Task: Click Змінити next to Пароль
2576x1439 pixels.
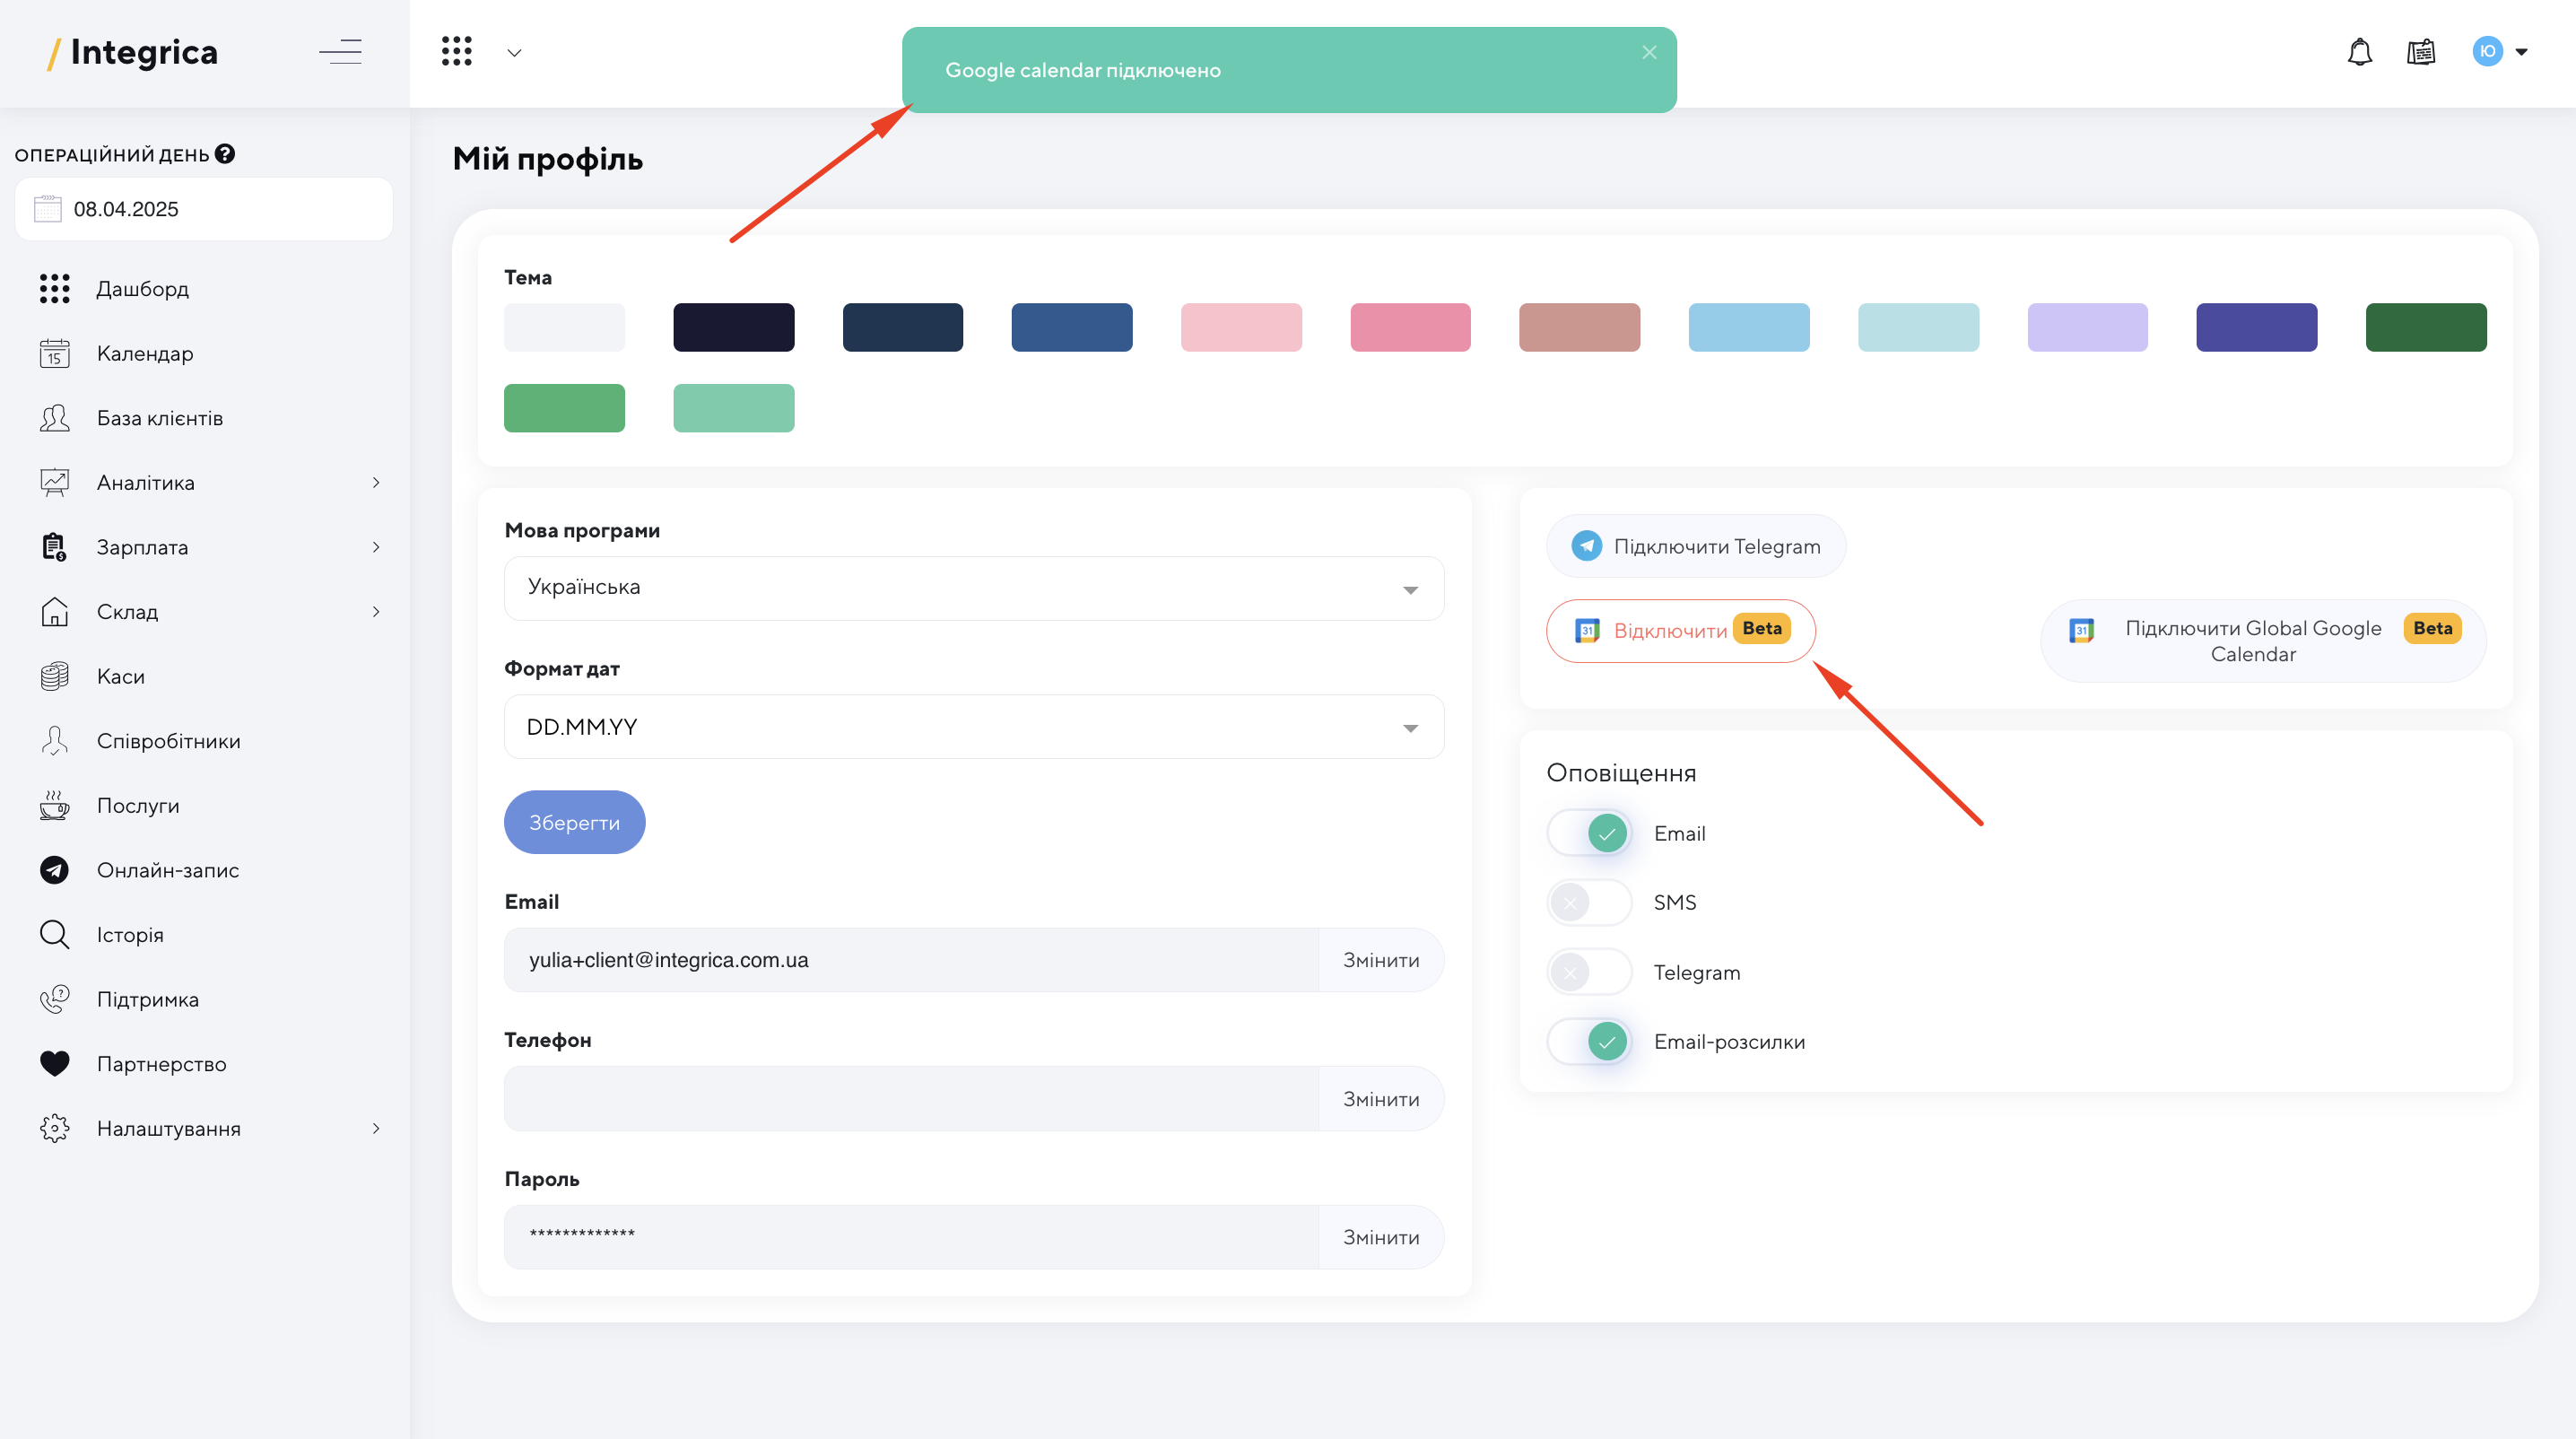Action: point(1381,1238)
